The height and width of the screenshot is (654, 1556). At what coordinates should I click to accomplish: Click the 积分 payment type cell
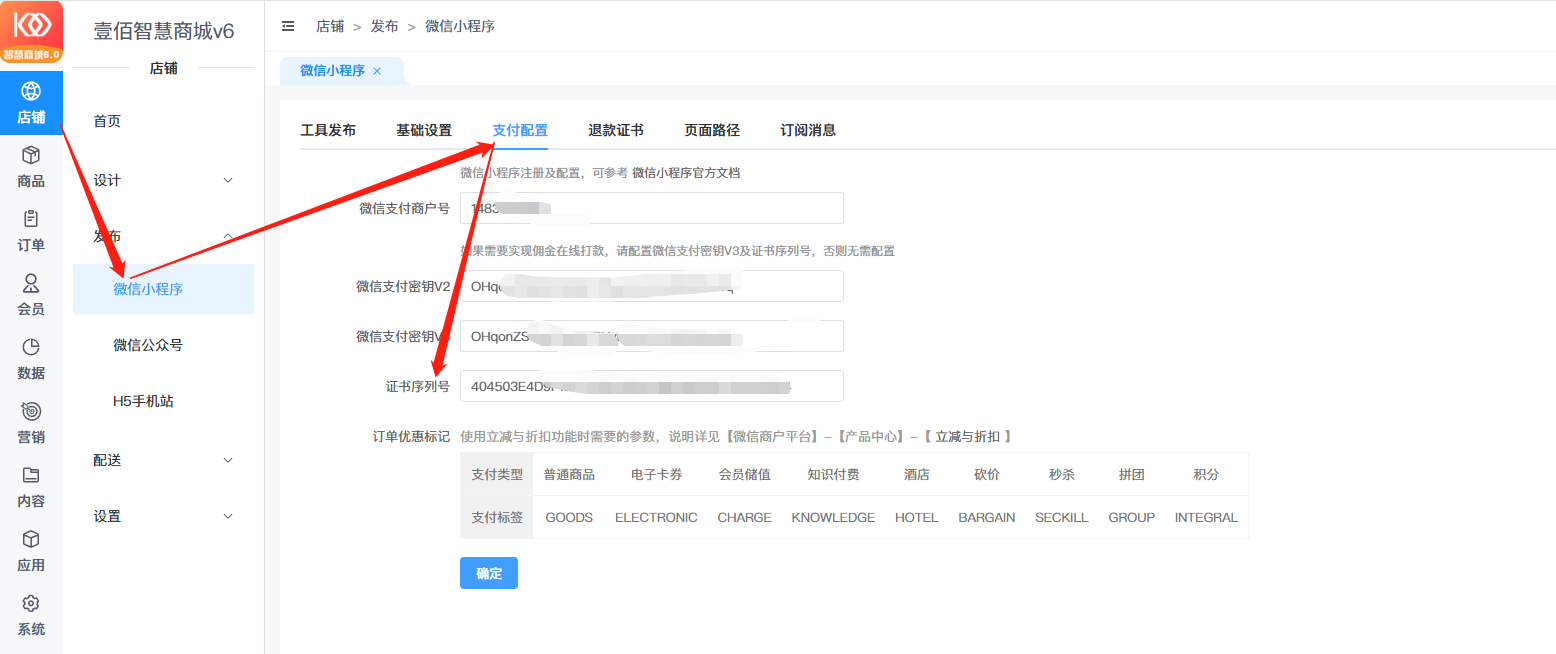click(x=1206, y=474)
